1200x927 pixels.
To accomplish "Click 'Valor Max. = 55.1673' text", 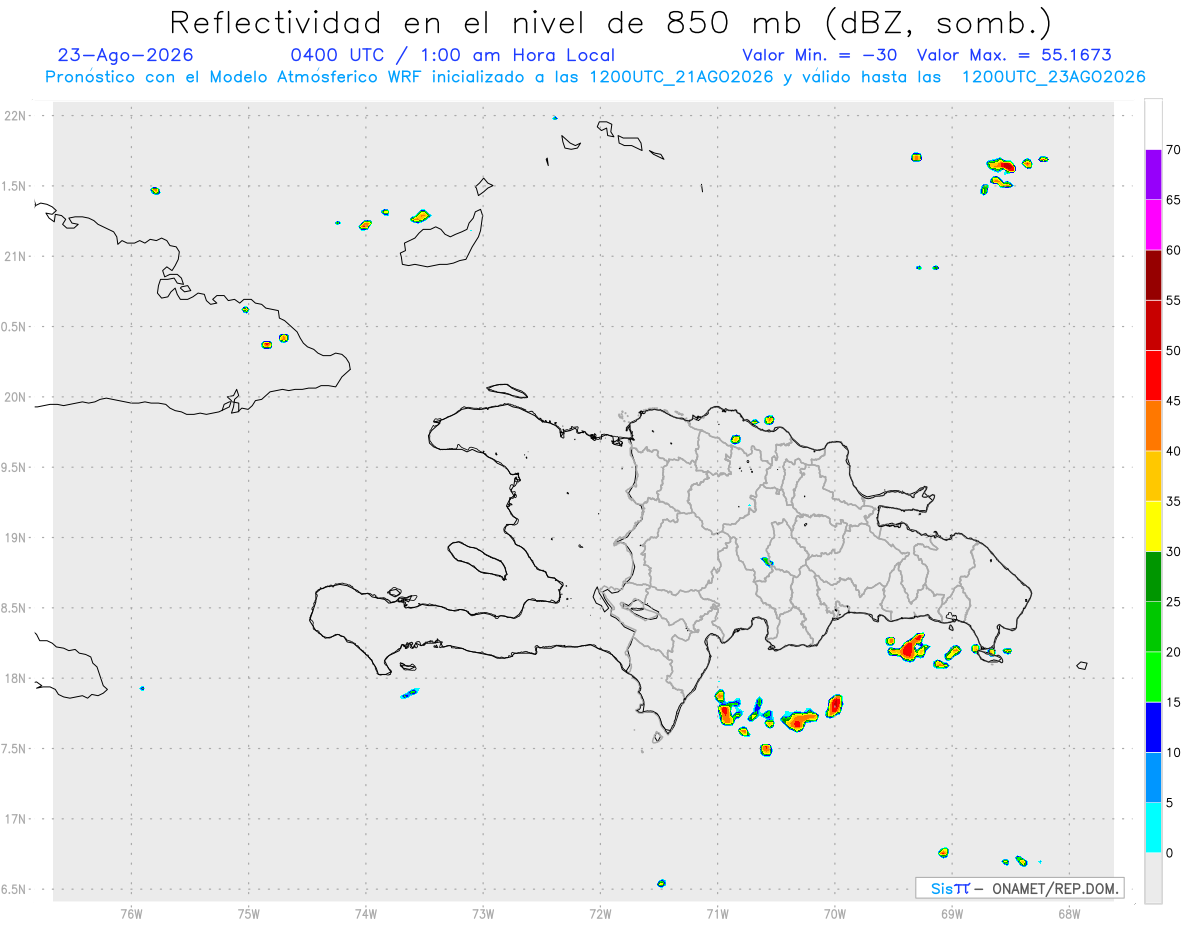I will click(x=1014, y=55).
